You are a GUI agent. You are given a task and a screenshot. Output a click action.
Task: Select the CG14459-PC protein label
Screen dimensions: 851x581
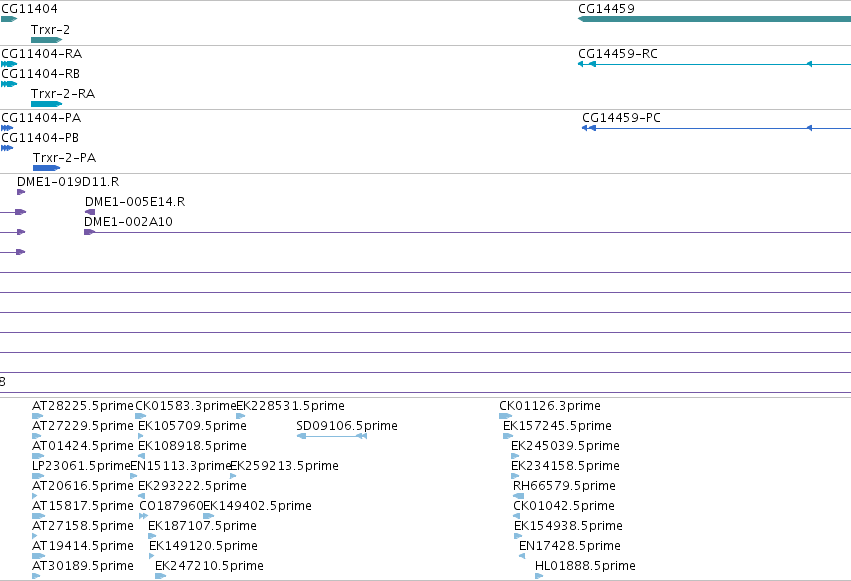(621, 118)
